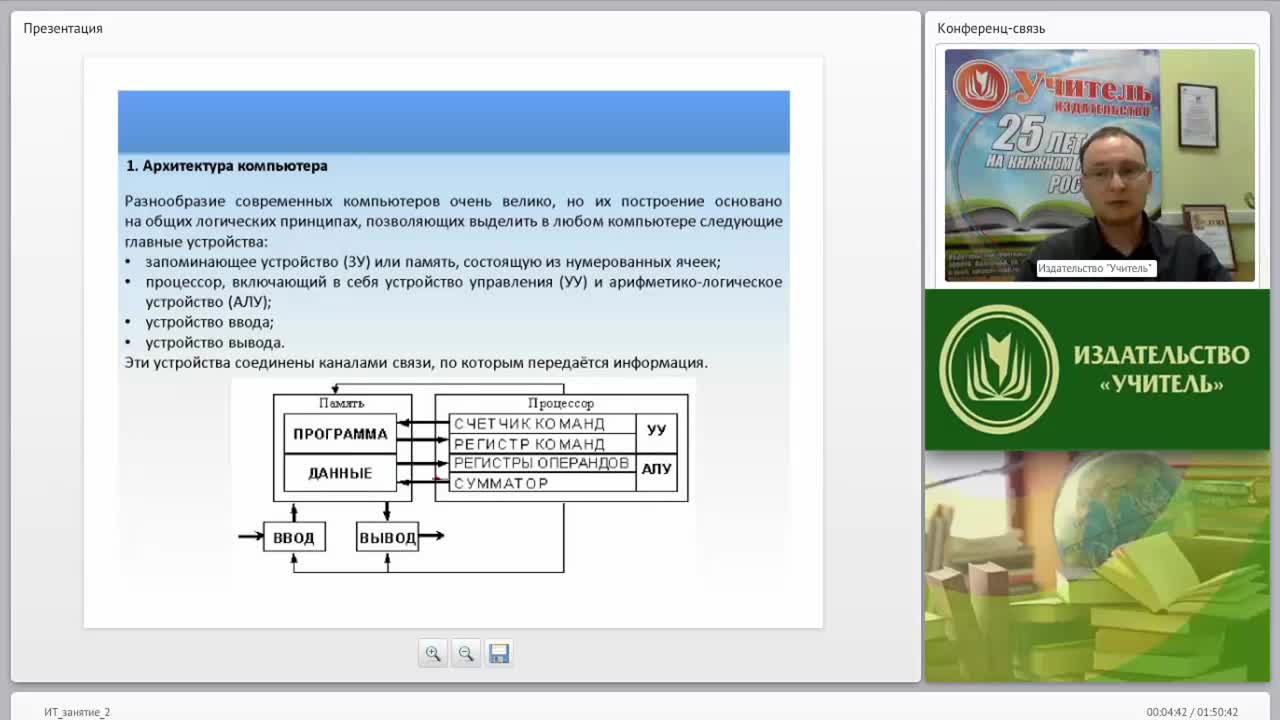The height and width of the screenshot is (720, 1280).
Task: Zoom in on the presentation slide
Action: (x=433, y=653)
